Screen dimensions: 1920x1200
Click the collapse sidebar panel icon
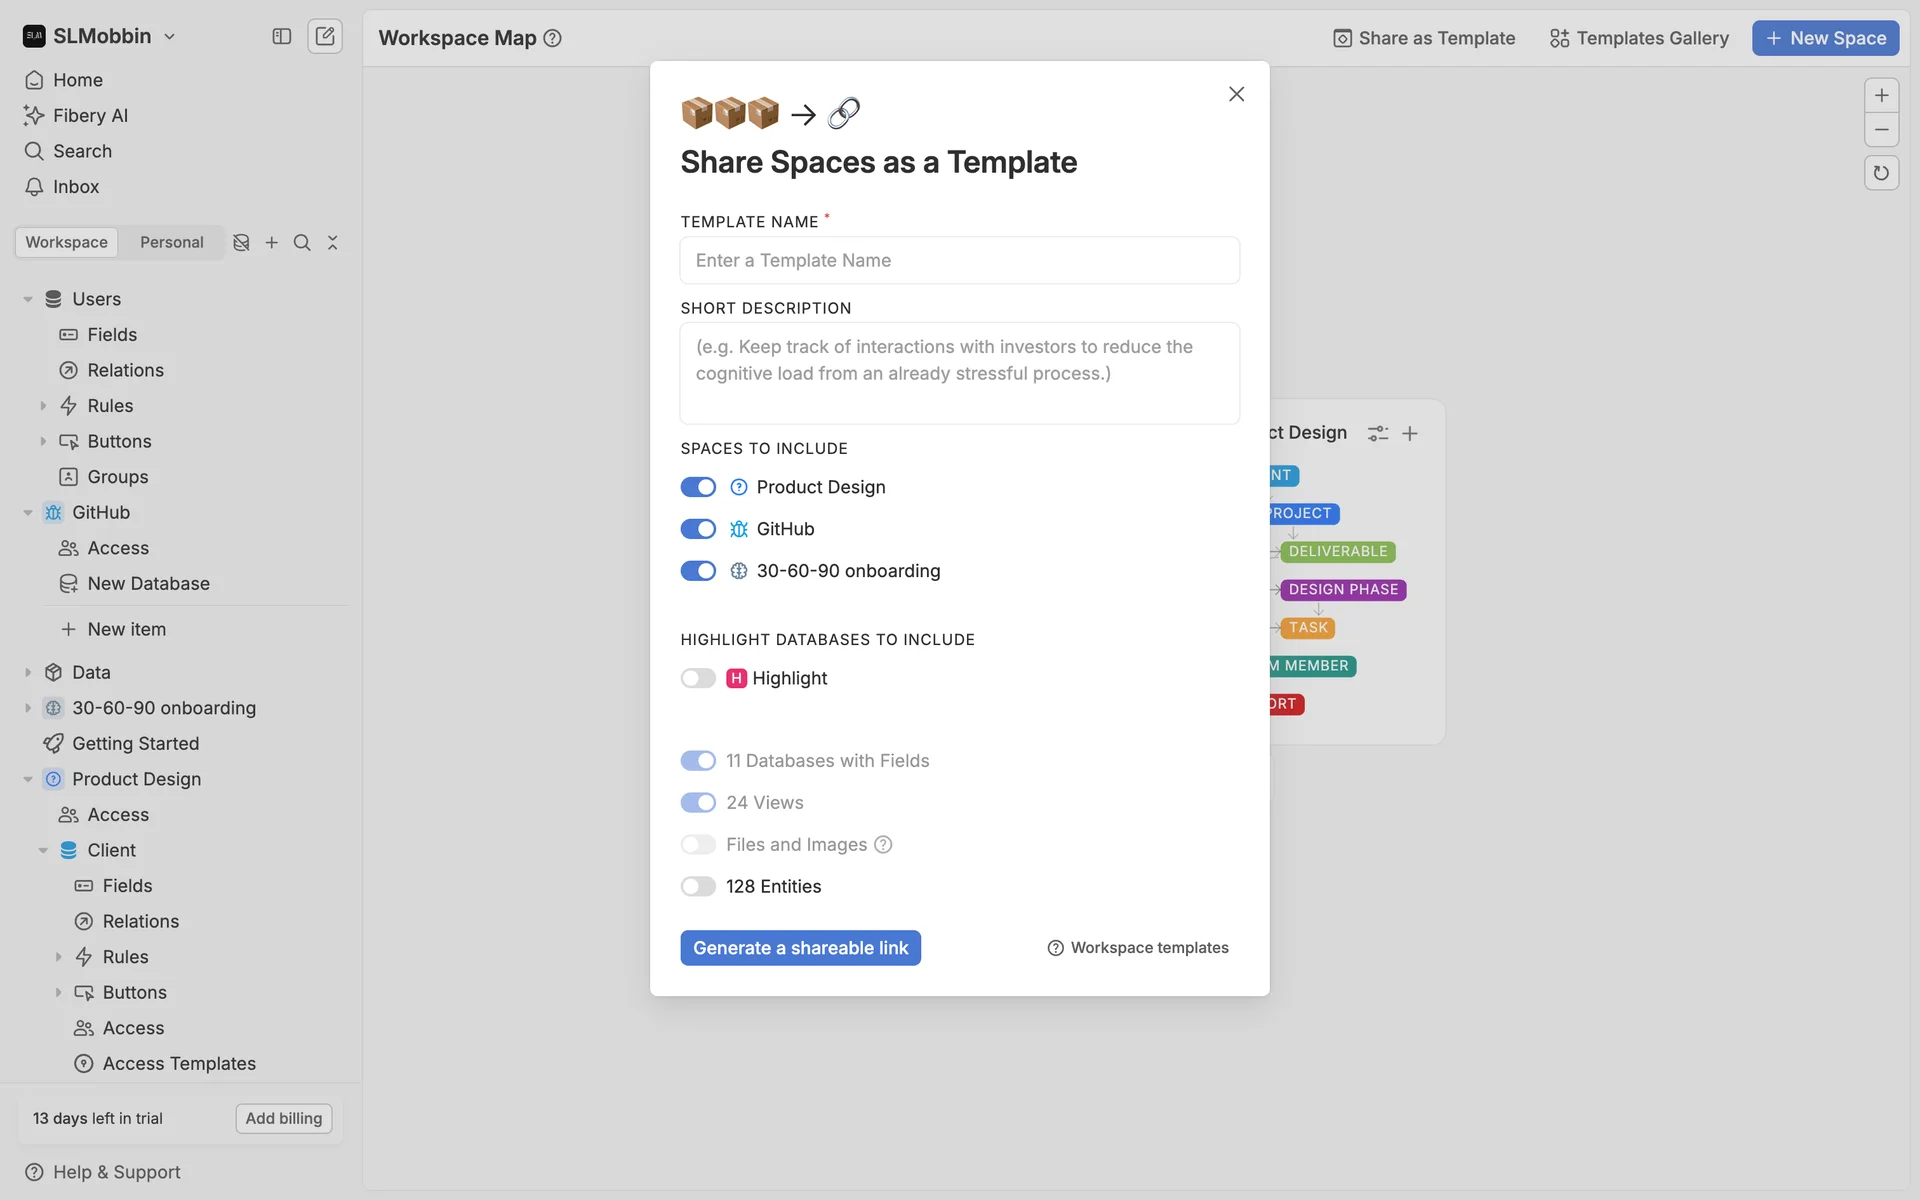(282, 37)
